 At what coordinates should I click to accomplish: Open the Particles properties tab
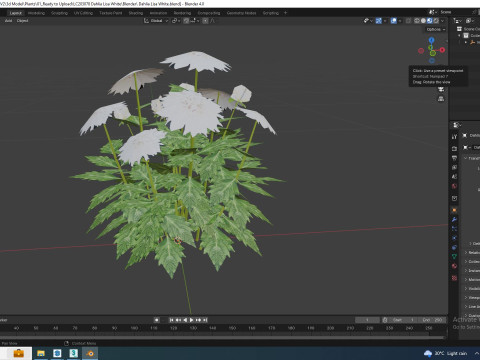[x=454, y=229]
